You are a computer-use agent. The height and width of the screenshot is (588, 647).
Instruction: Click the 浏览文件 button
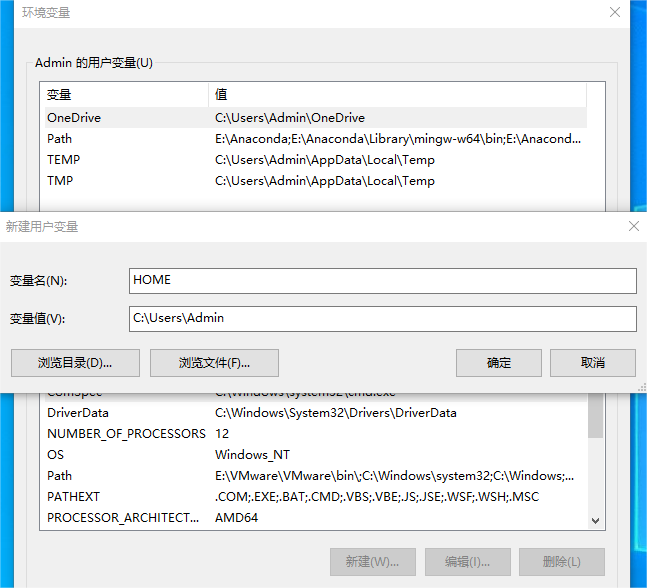pyautogui.click(x=214, y=362)
